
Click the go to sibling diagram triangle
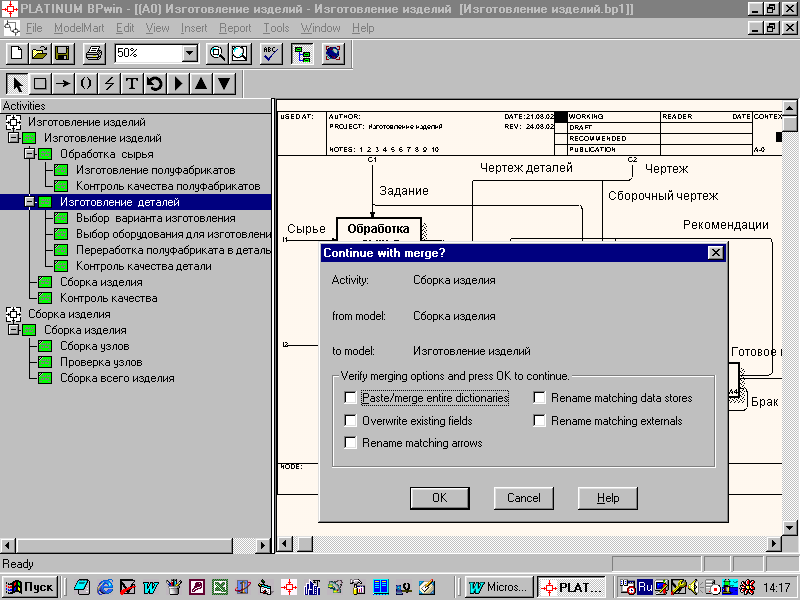[178, 84]
